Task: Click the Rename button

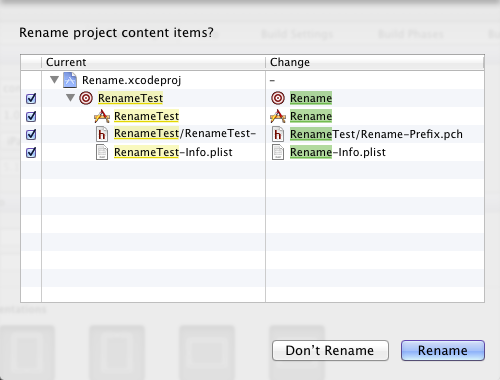Action: click(443, 350)
